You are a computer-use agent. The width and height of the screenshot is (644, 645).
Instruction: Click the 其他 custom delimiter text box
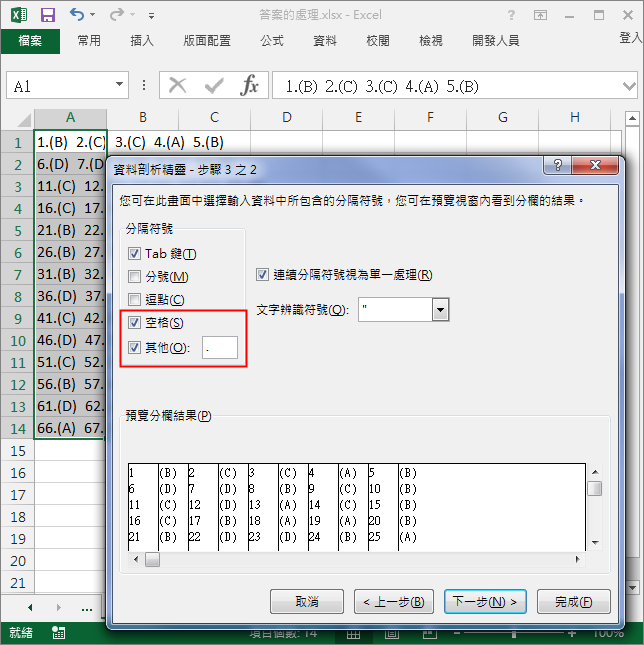tap(220, 348)
